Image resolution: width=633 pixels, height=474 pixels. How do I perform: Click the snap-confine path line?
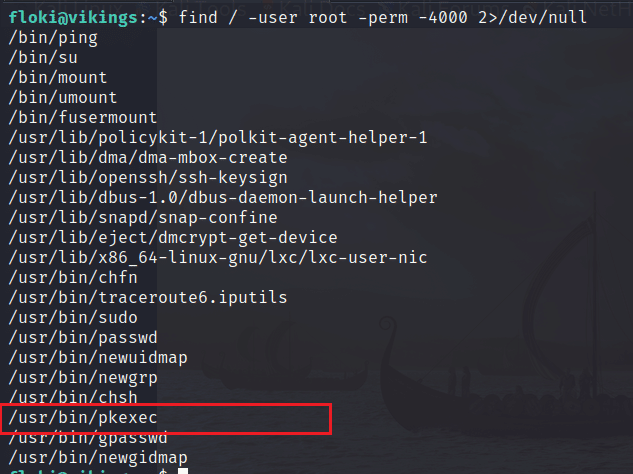[143, 218]
